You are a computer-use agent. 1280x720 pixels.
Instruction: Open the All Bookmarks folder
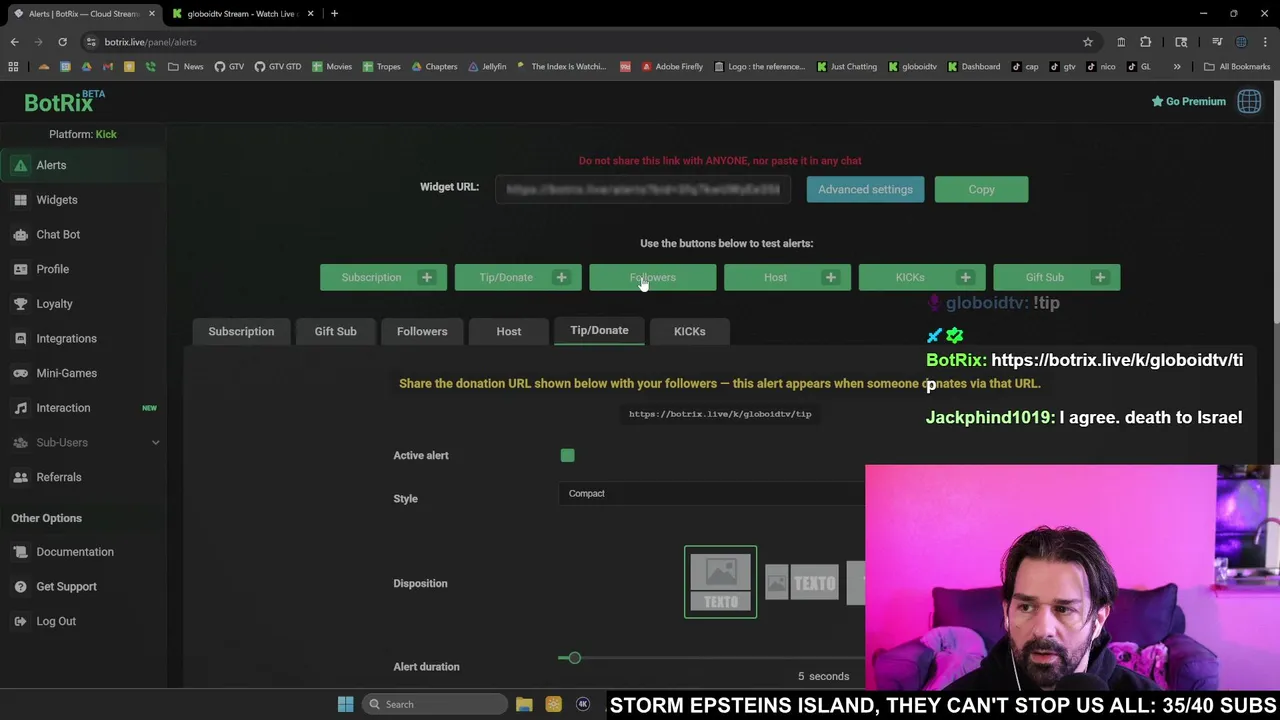click(x=1237, y=67)
